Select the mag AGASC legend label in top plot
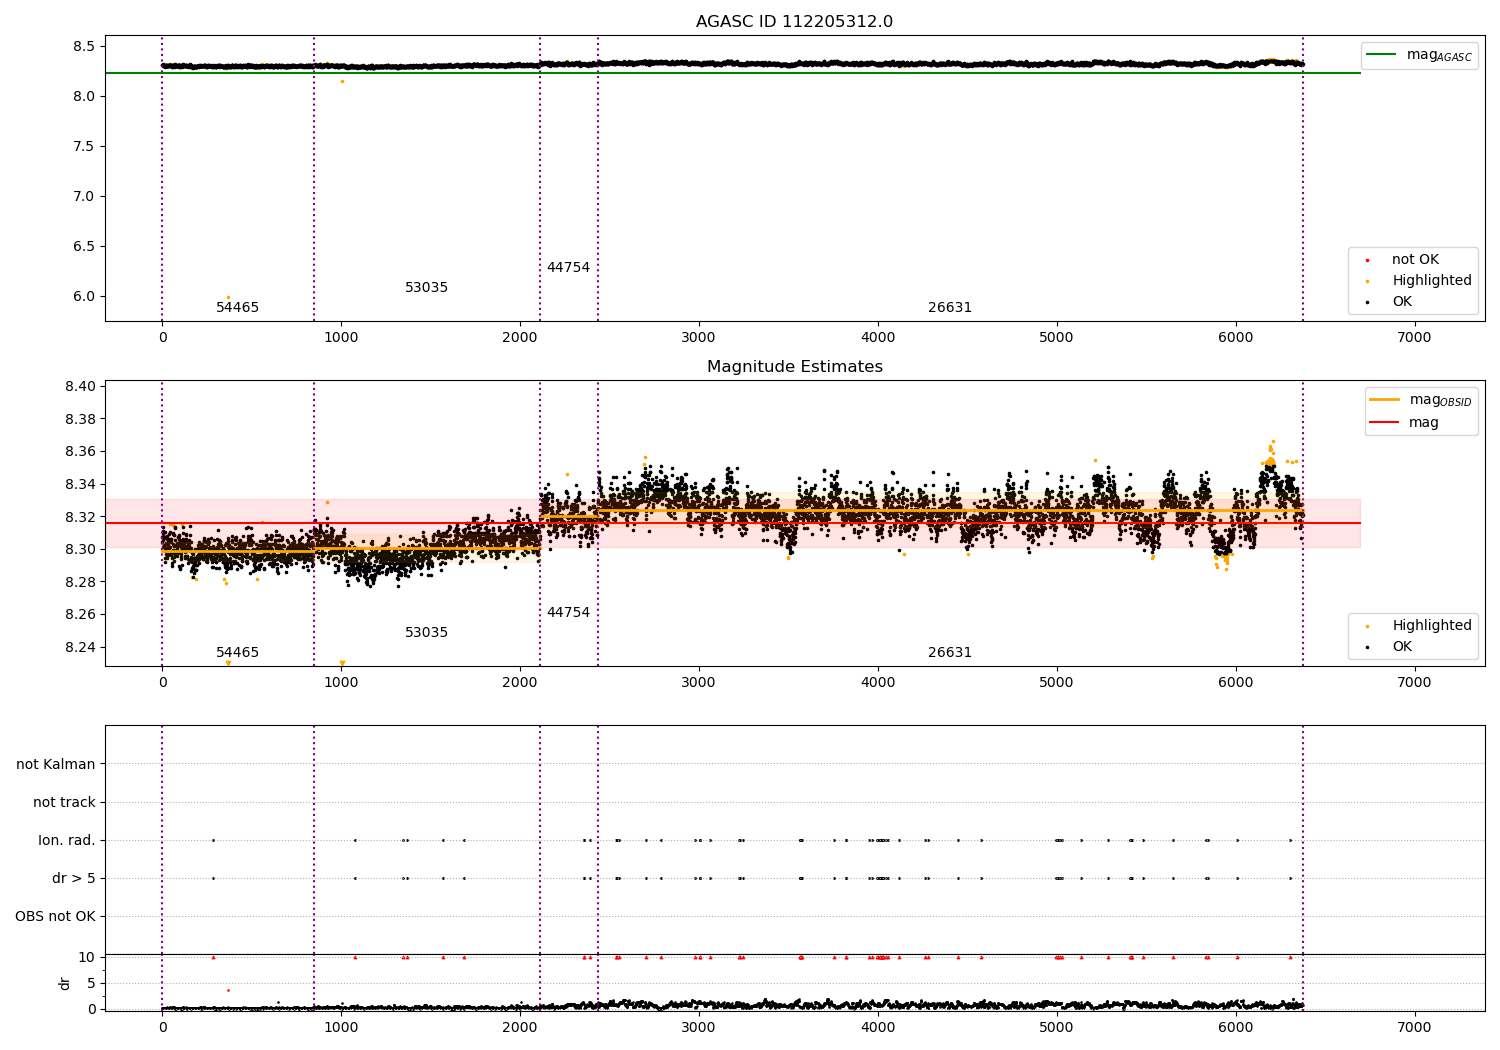 1439,55
